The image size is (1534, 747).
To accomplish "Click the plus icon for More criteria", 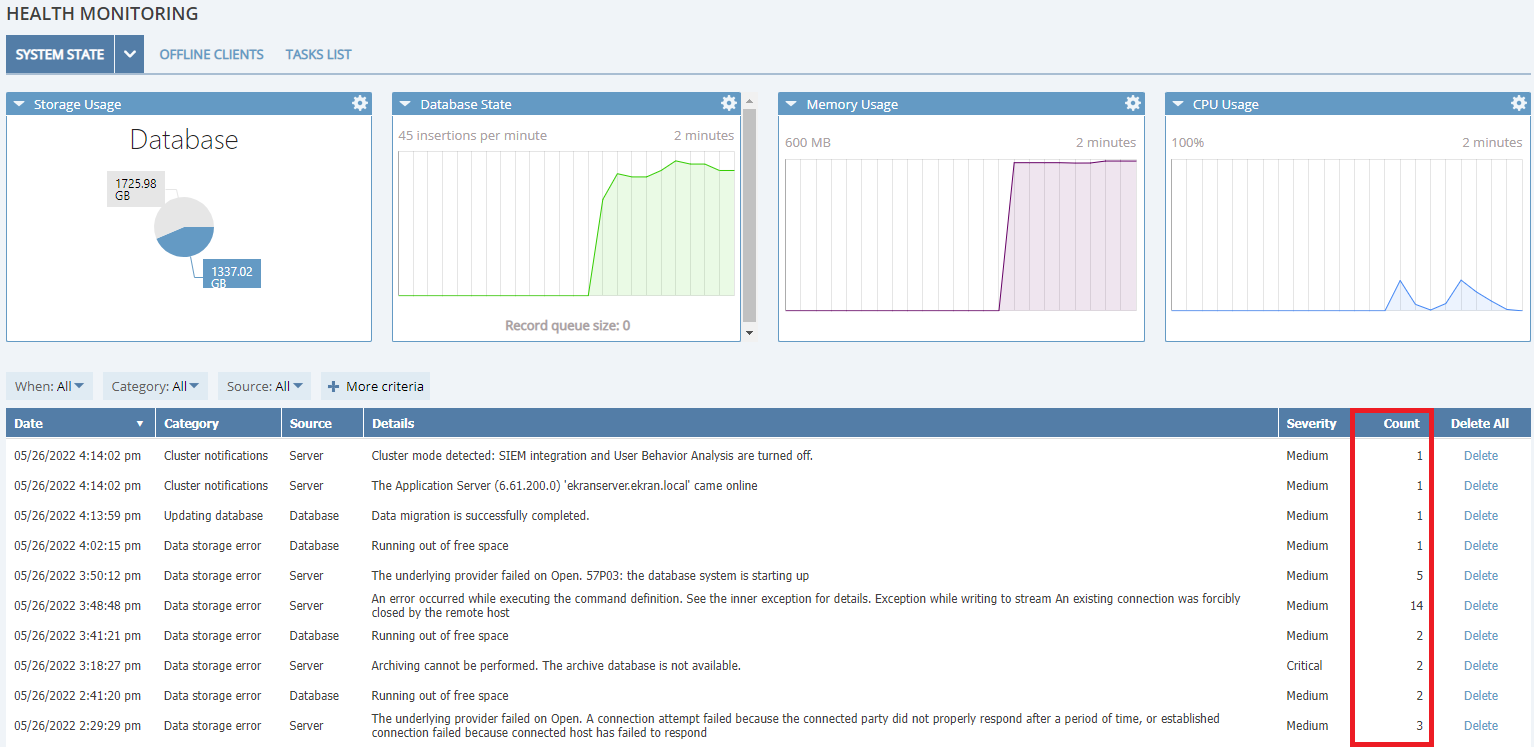I will tap(333, 386).
